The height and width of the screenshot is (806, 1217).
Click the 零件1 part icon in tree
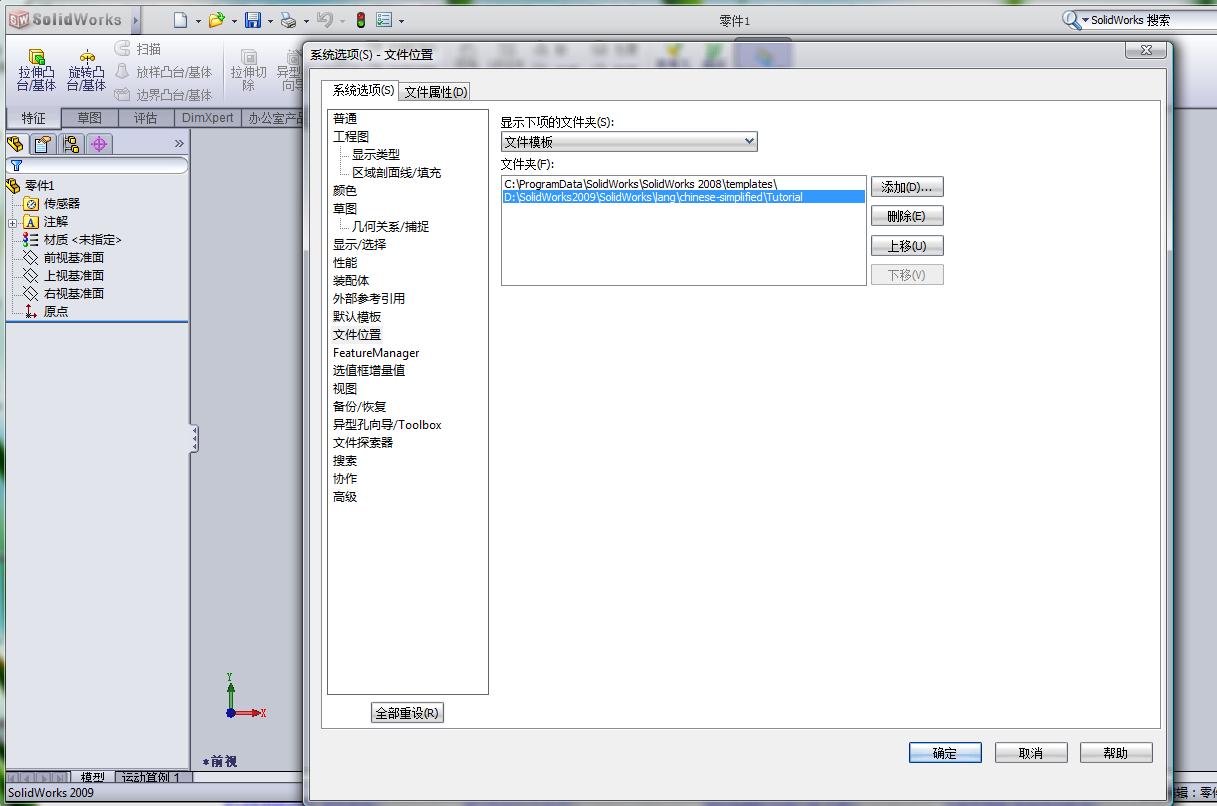pyautogui.click(x=13, y=185)
